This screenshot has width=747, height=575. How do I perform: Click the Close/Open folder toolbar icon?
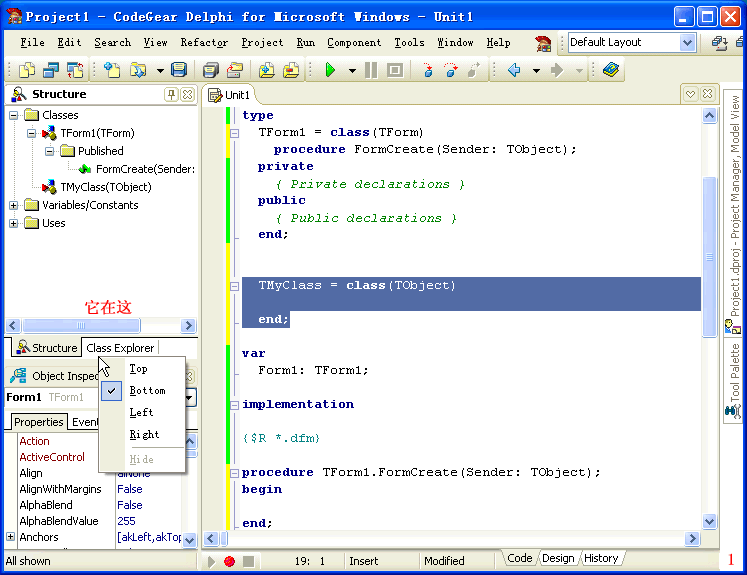point(234,71)
